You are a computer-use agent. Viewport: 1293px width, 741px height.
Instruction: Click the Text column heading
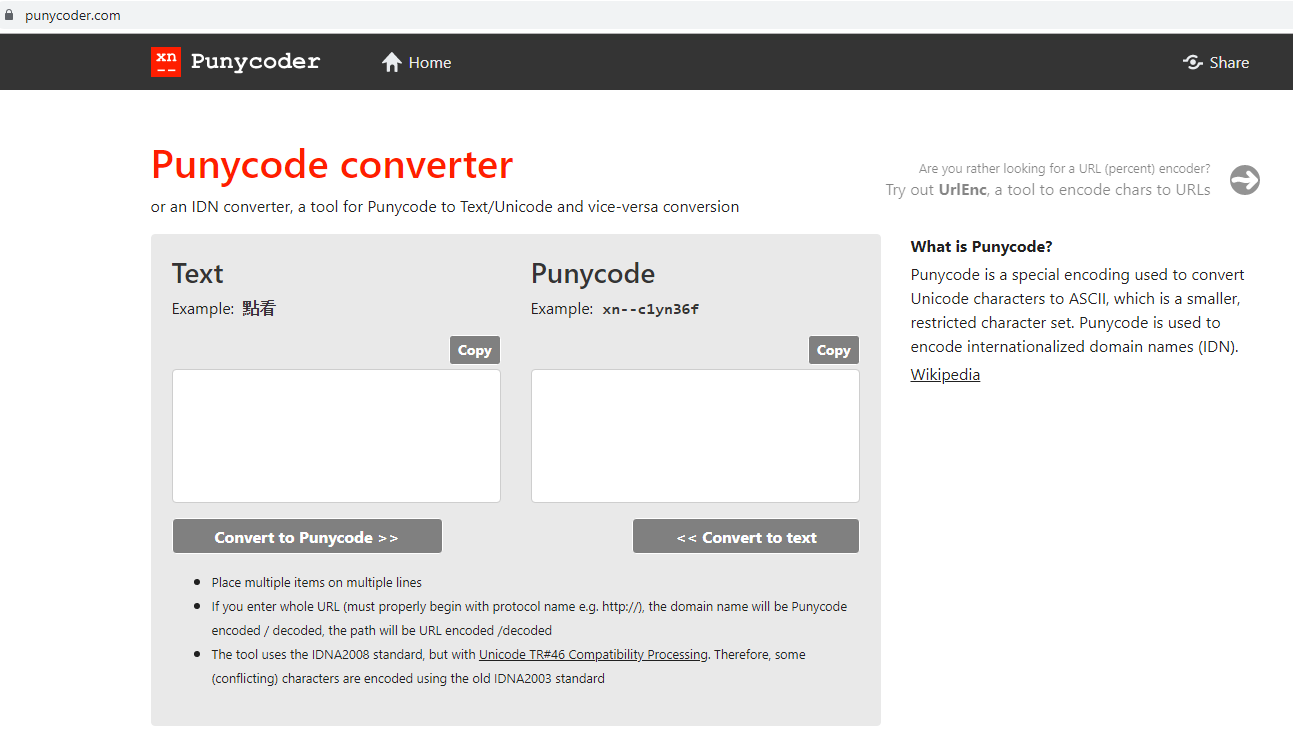click(x=198, y=274)
